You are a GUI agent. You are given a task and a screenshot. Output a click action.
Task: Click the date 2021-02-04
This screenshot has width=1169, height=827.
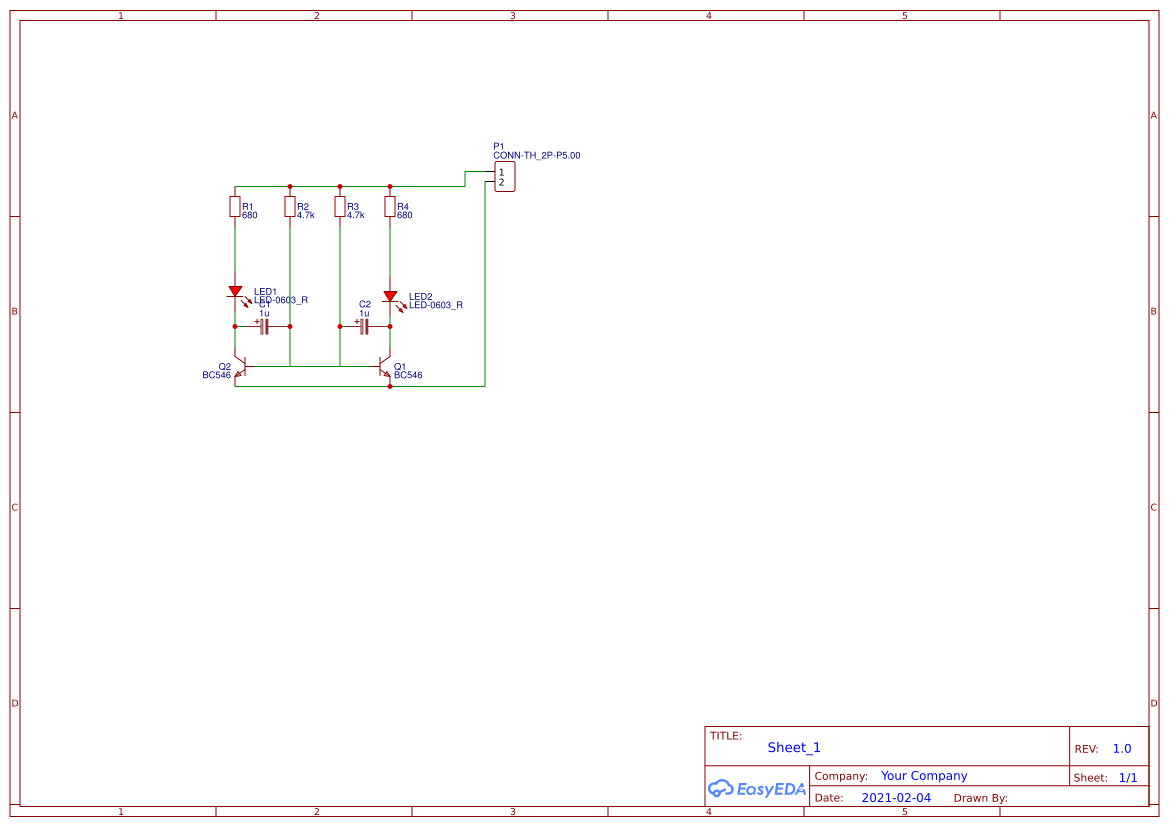pos(896,798)
